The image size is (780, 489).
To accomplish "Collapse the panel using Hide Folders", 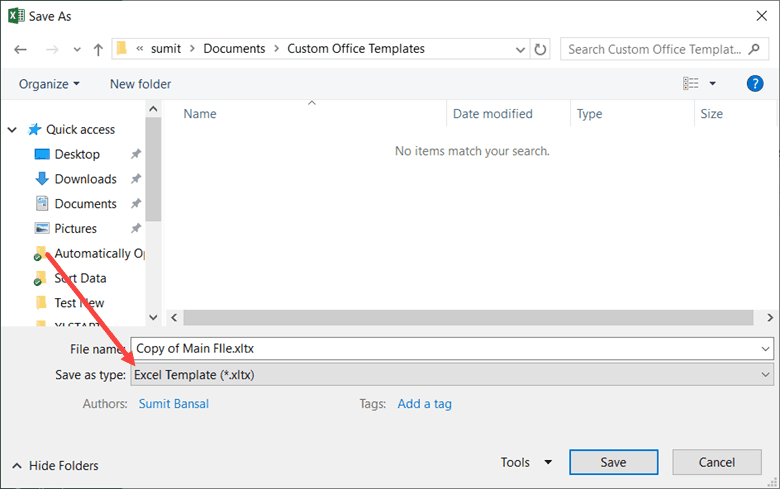I will point(55,466).
